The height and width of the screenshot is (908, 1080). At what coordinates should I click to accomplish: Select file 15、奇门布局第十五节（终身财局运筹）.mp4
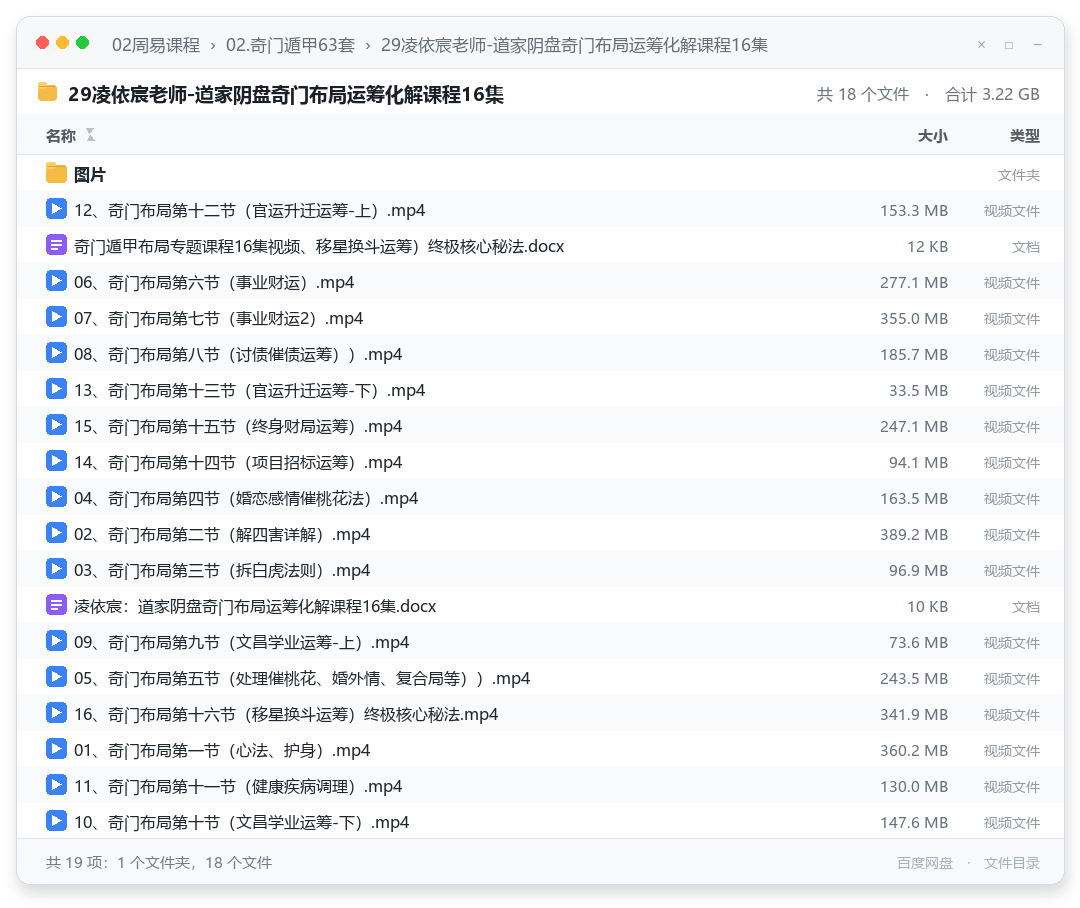click(x=238, y=427)
